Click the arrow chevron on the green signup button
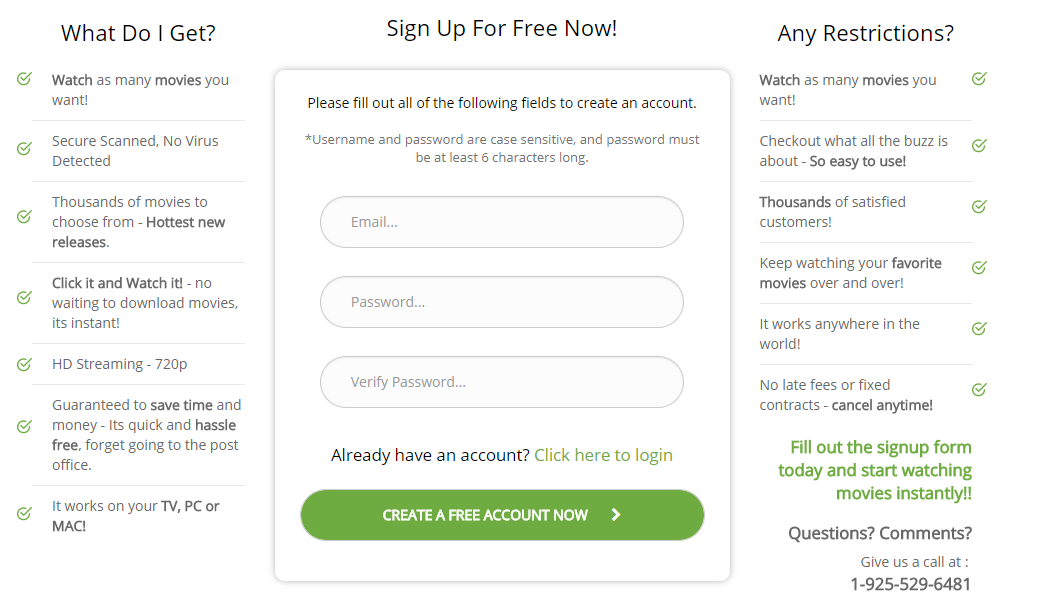 click(x=616, y=515)
